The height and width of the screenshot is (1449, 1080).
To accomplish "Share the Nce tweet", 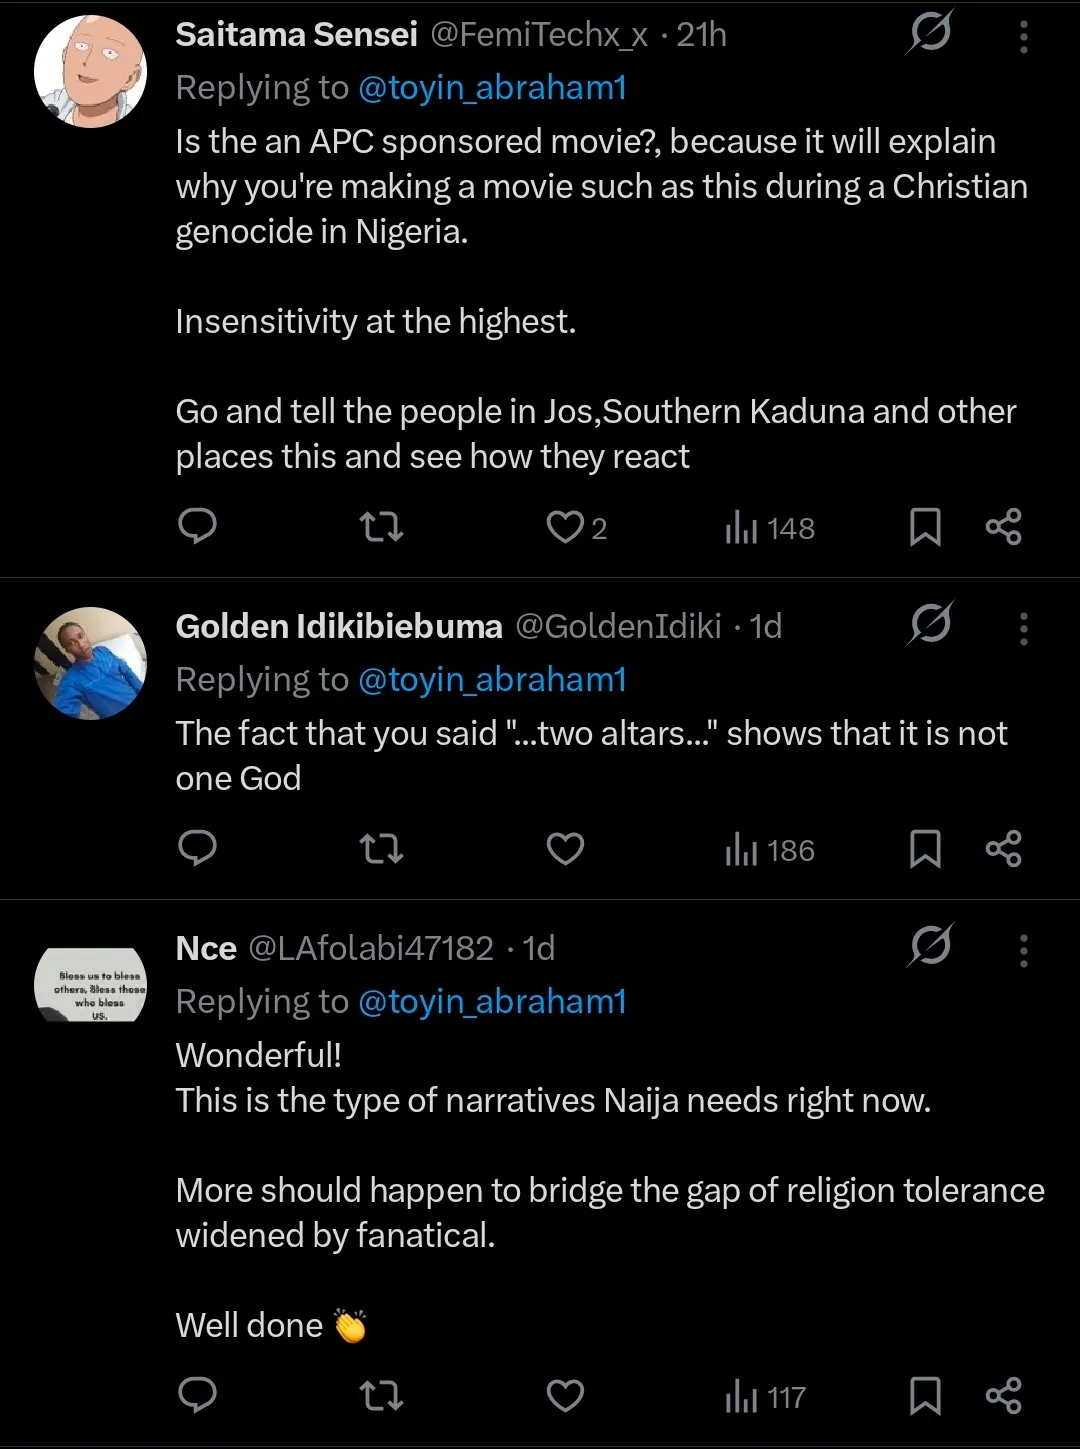I will click(x=1003, y=1395).
